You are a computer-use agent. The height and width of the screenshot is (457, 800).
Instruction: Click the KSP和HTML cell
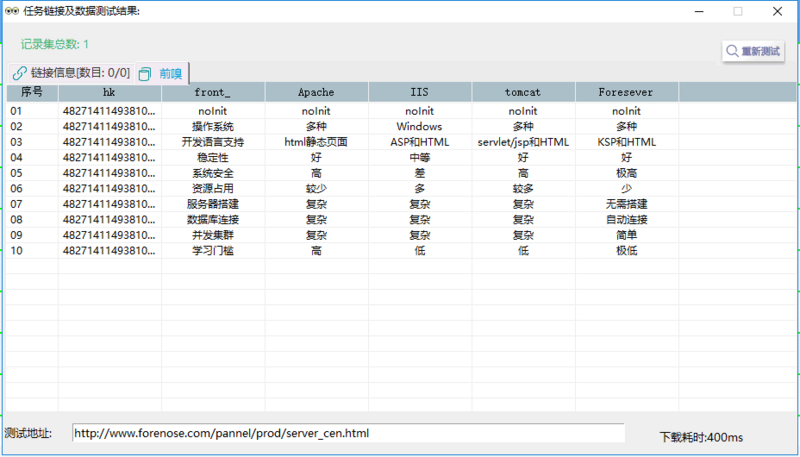pyautogui.click(x=627, y=142)
